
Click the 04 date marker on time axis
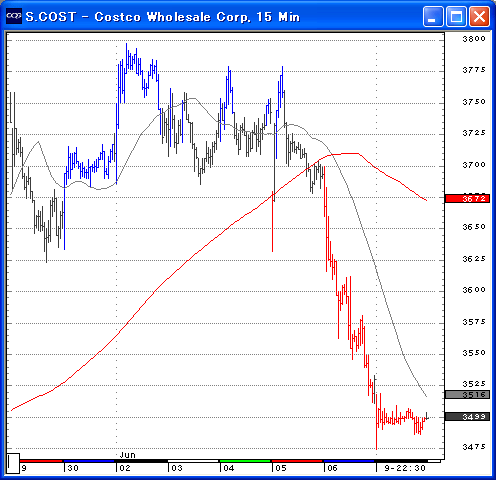pyautogui.click(x=229, y=468)
